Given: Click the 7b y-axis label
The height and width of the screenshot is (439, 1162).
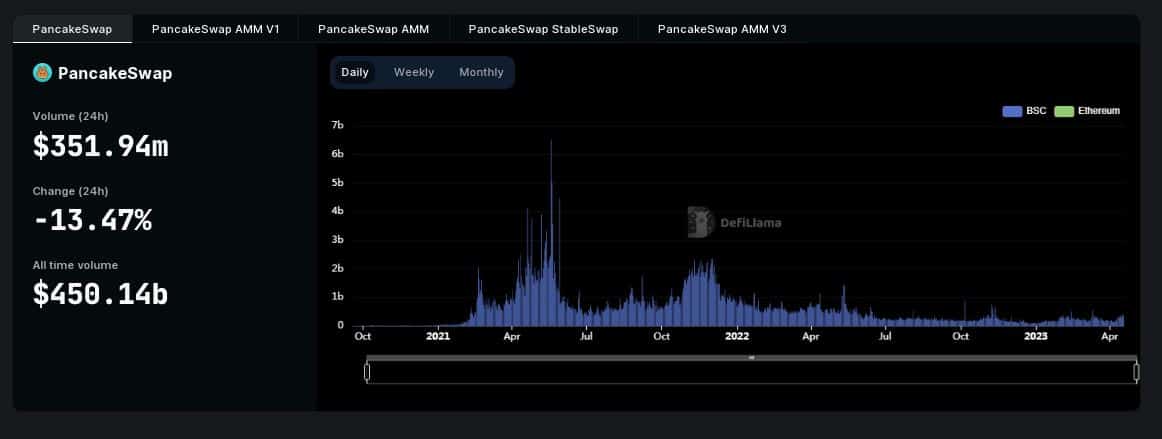Looking at the screenshot, I should (337, 125).
